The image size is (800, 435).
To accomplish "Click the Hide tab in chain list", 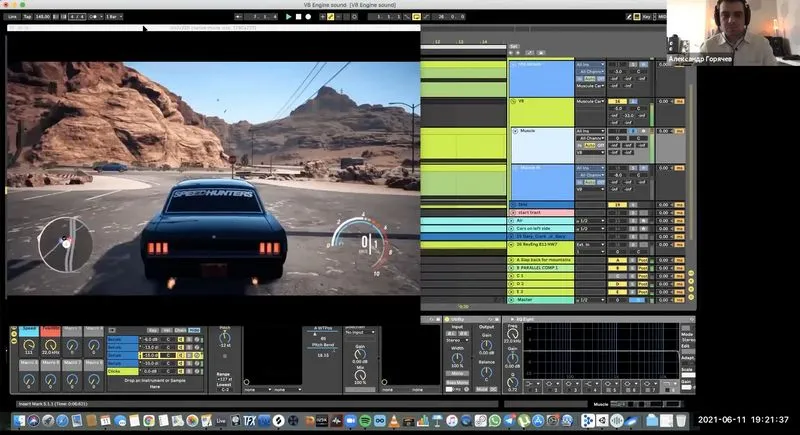I will [194, 330].
